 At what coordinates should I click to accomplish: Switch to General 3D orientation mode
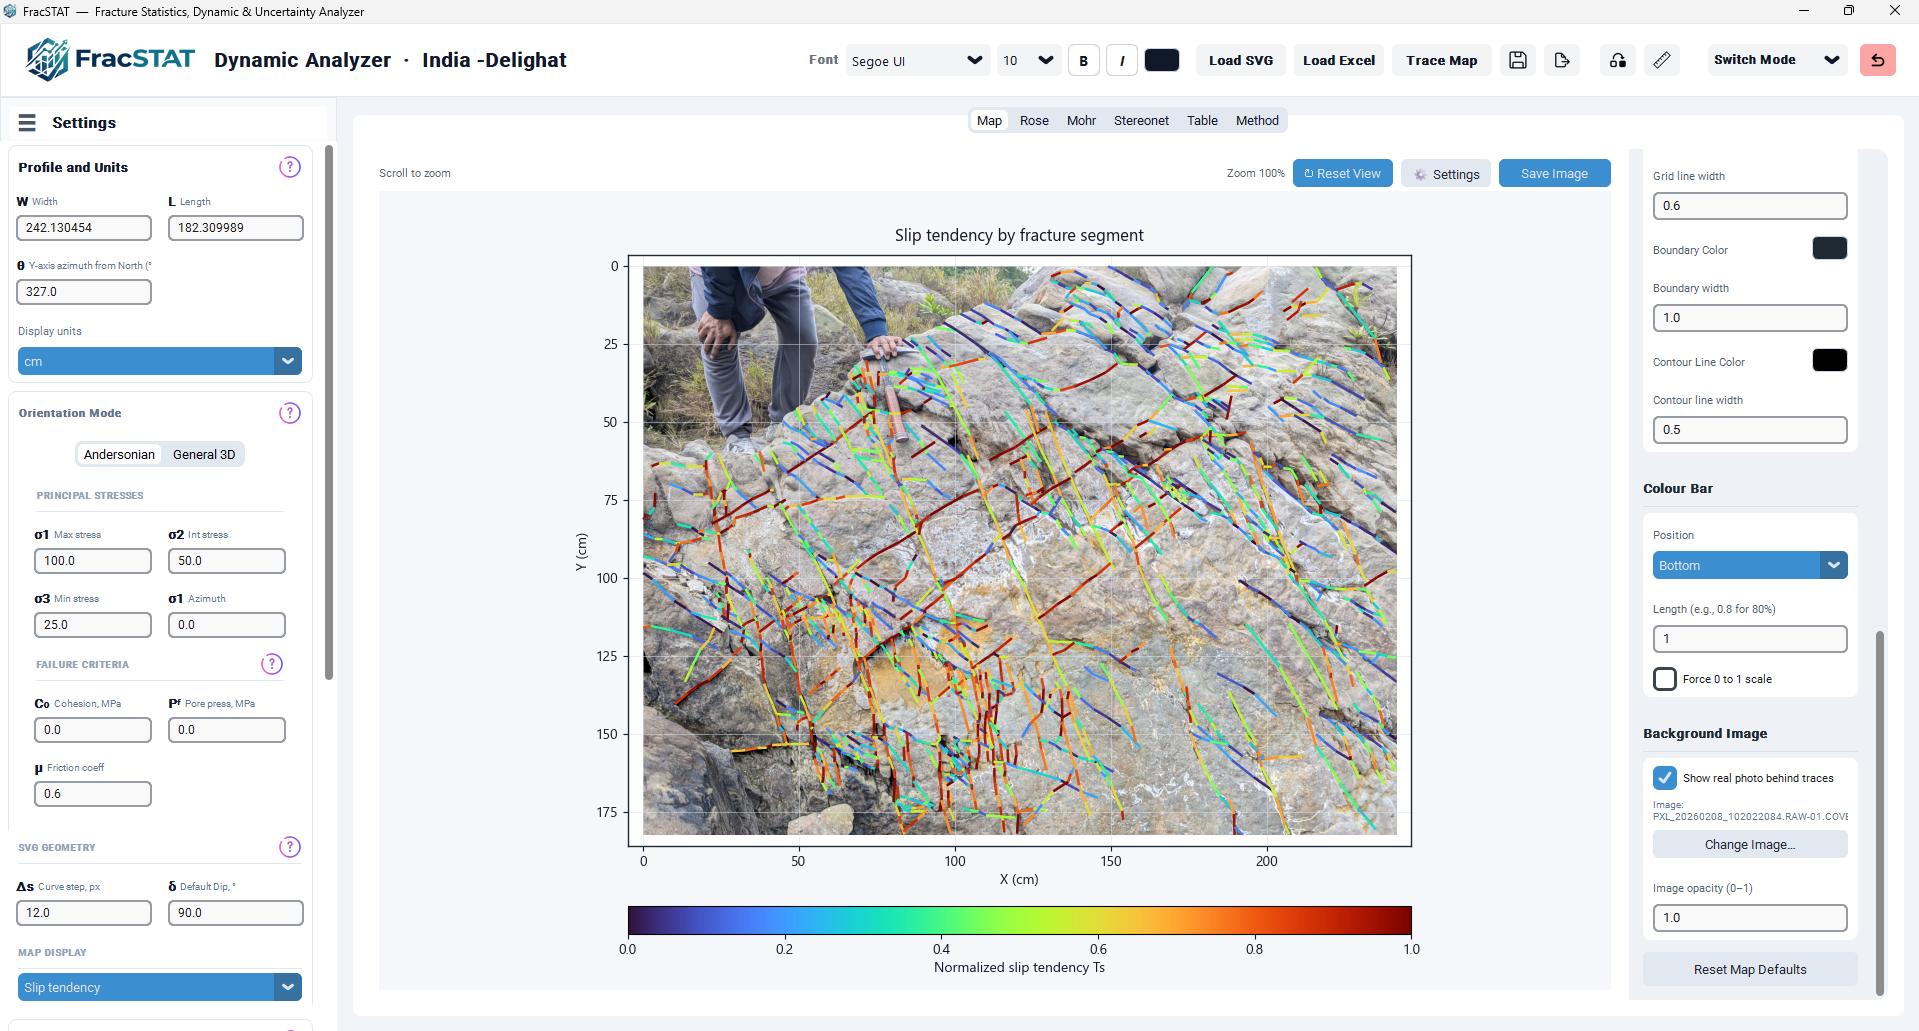[x=204, y=454]
